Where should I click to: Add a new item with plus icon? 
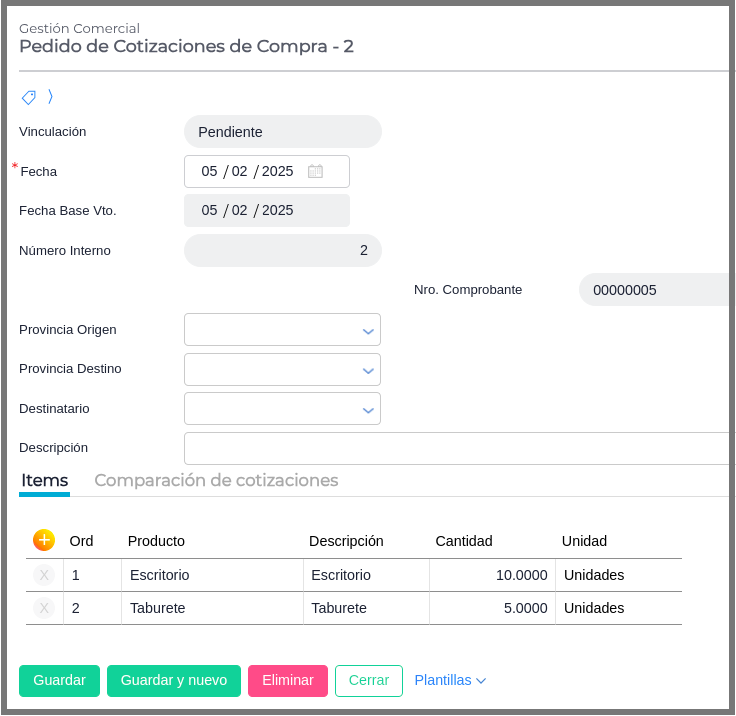pos(44,540)
